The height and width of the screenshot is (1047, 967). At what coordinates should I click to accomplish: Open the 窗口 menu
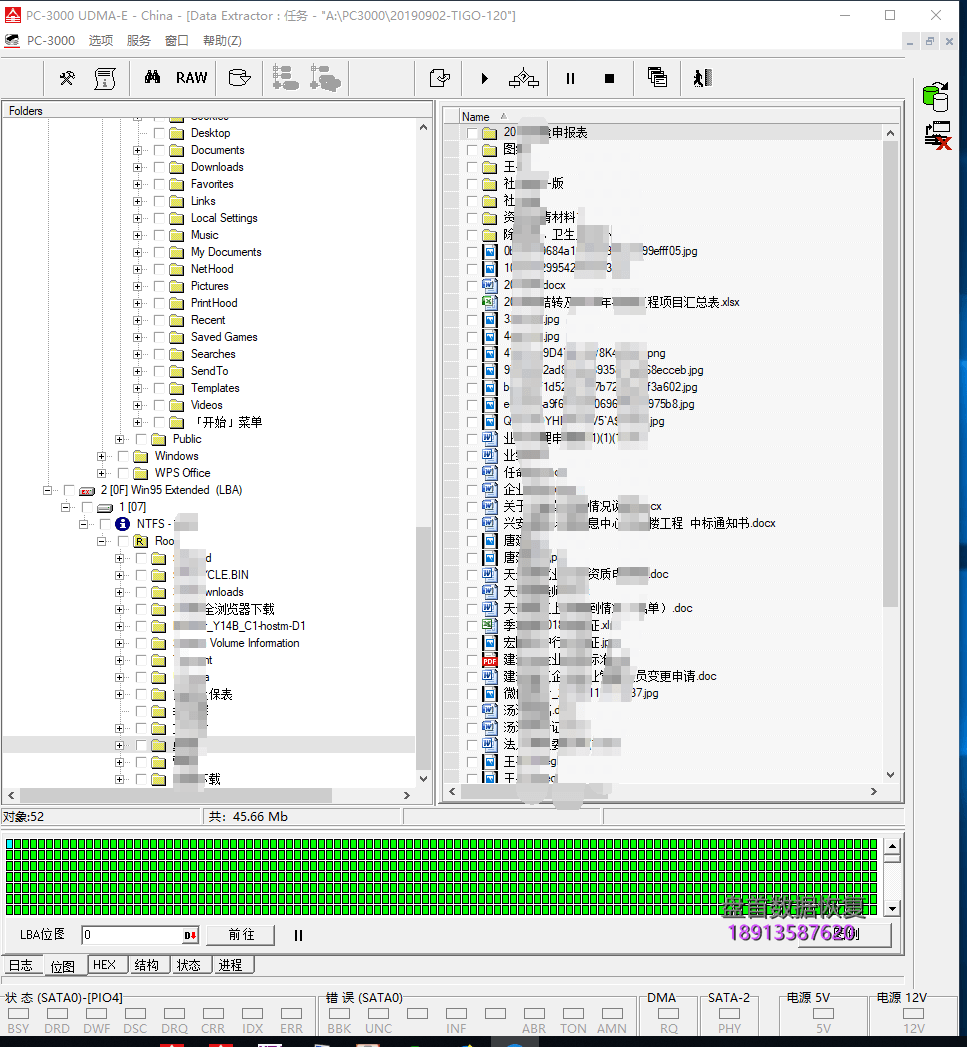tap(177, 41)
